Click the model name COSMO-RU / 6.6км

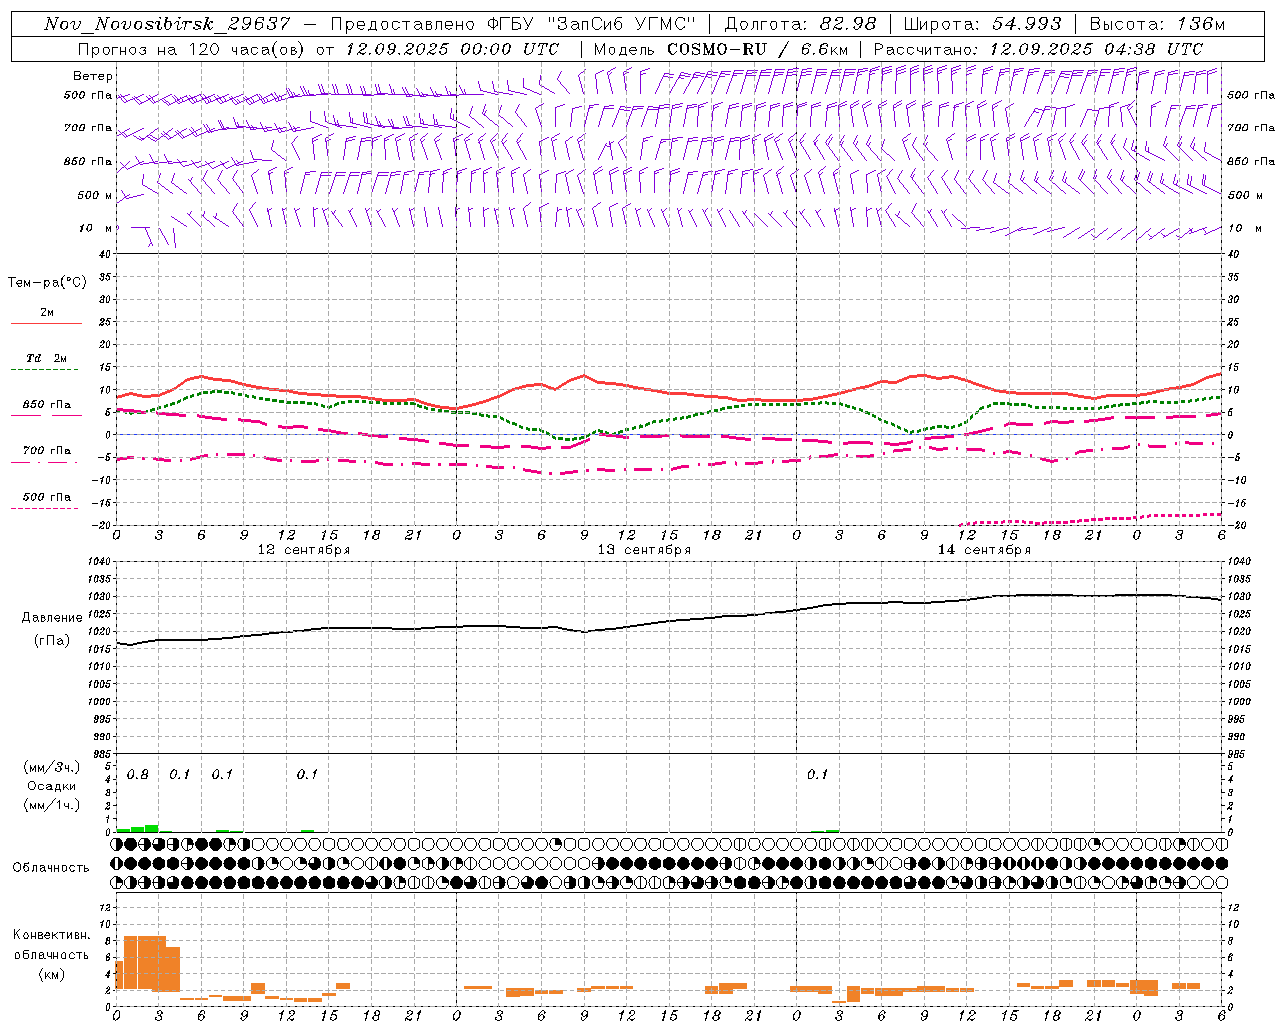click(758, 49)
